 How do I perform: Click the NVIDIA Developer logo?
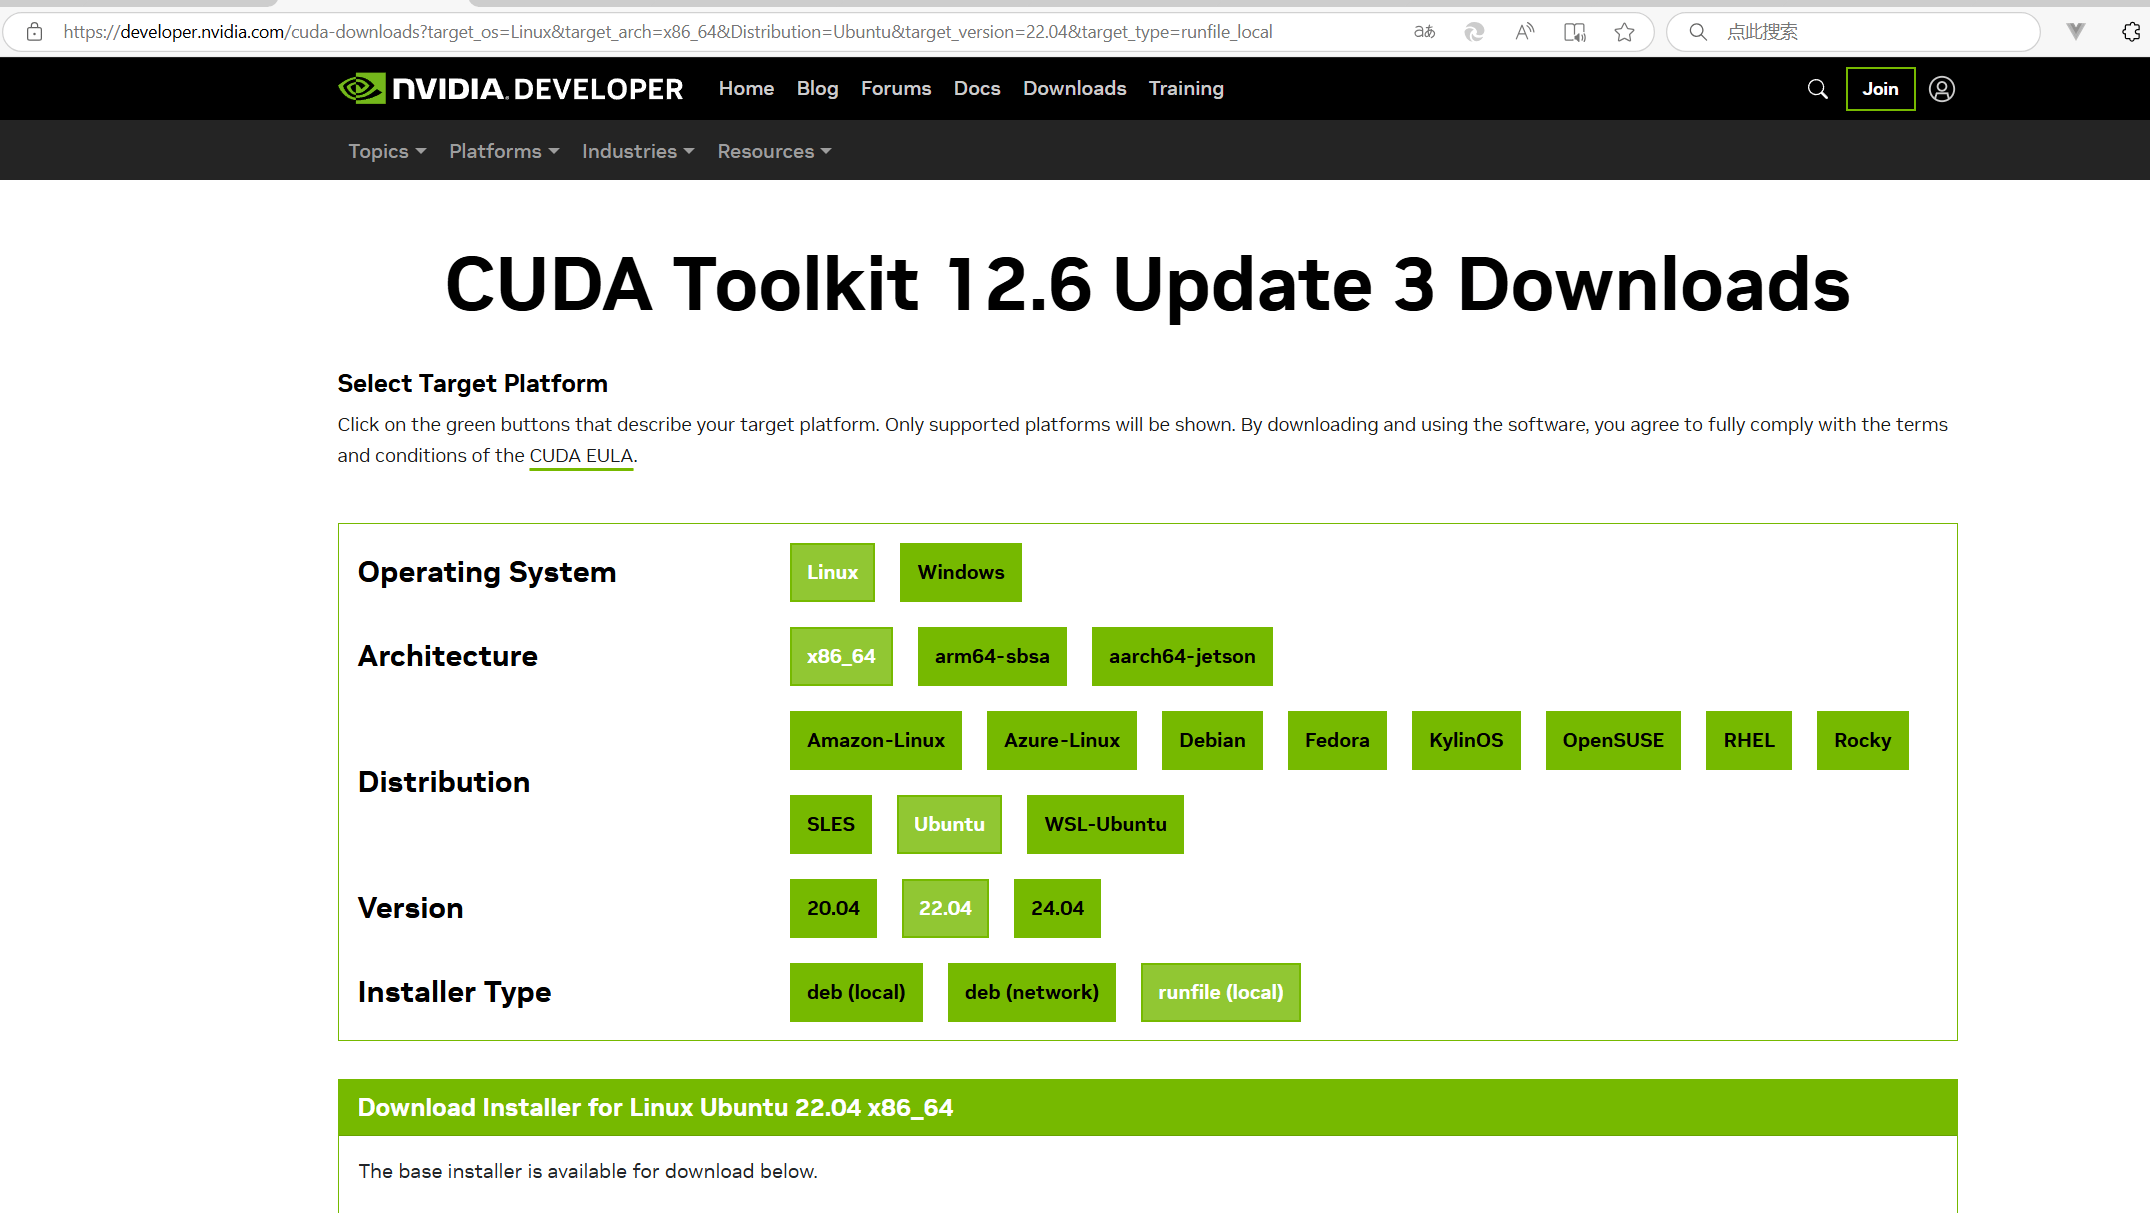click(511, 89)
